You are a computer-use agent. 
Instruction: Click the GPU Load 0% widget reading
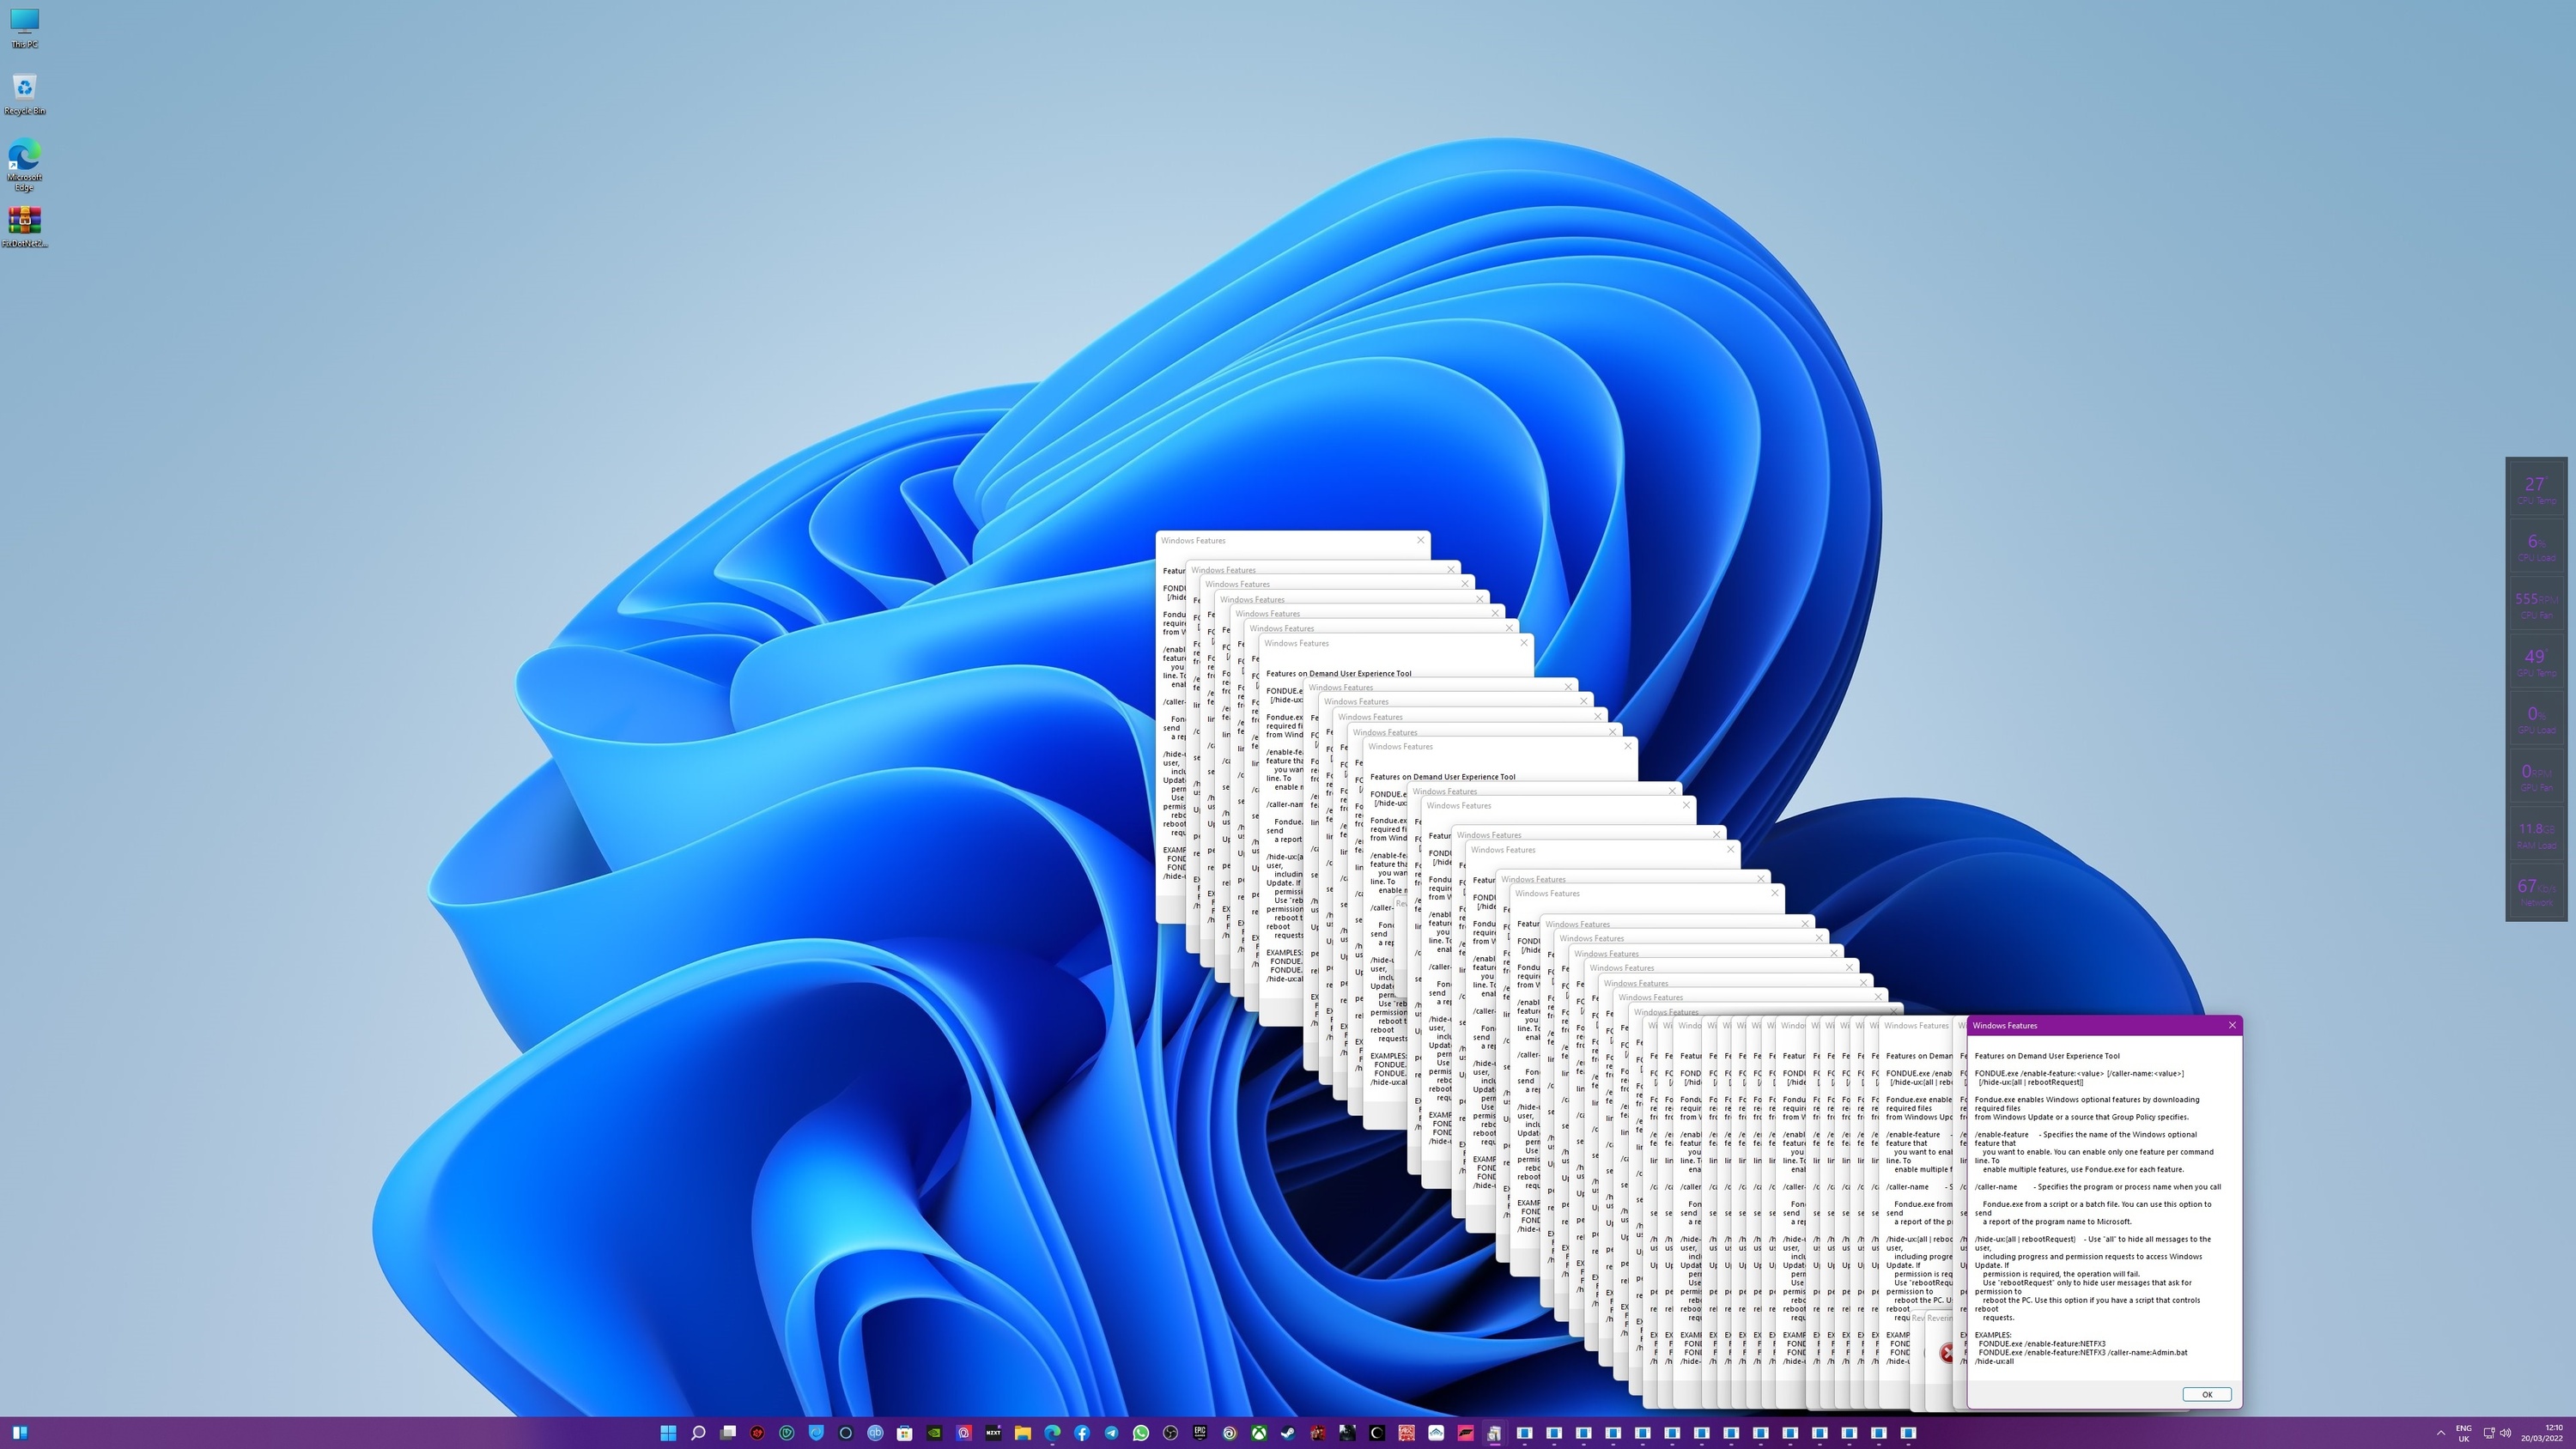2535,719
